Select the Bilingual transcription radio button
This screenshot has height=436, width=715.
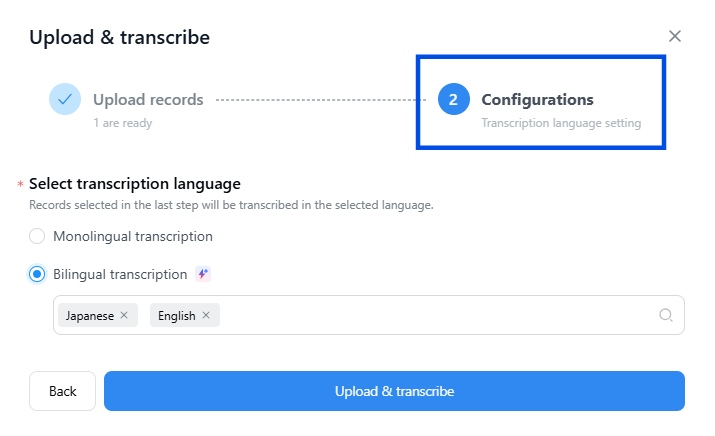[37, 274]
